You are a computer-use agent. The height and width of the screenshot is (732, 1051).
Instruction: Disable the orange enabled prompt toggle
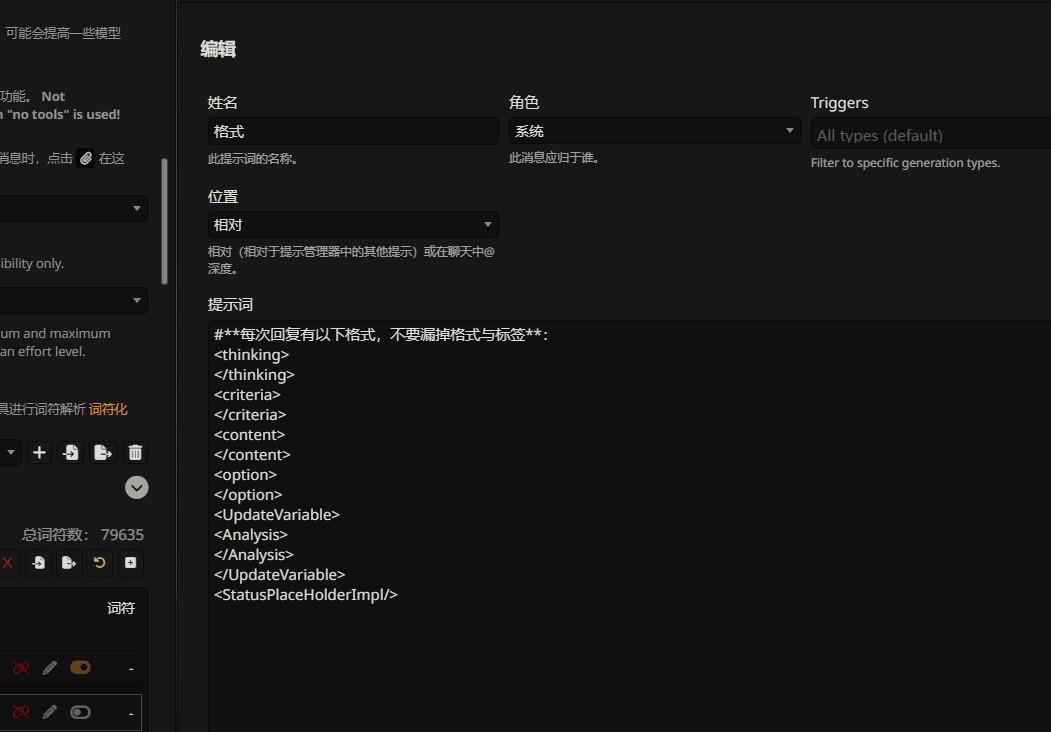point(80,667)
